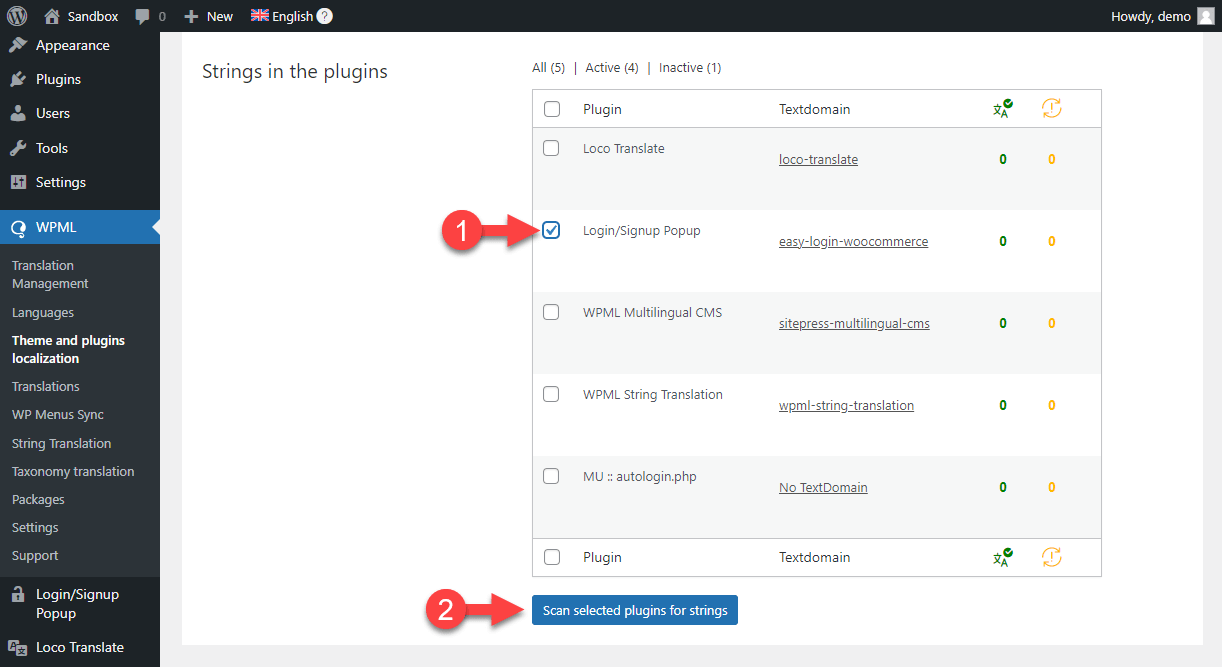
Task: Click the Settings sliders icon in sidebar
Action: coord(18,182)
